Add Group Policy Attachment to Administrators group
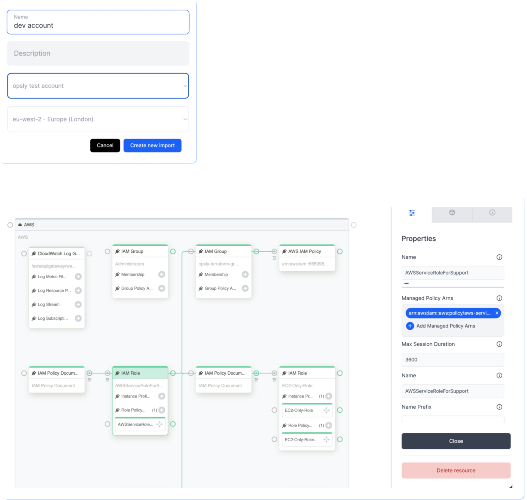Image resolution: width=527 pixels, height=500 pixels. [x=162, y=288]
